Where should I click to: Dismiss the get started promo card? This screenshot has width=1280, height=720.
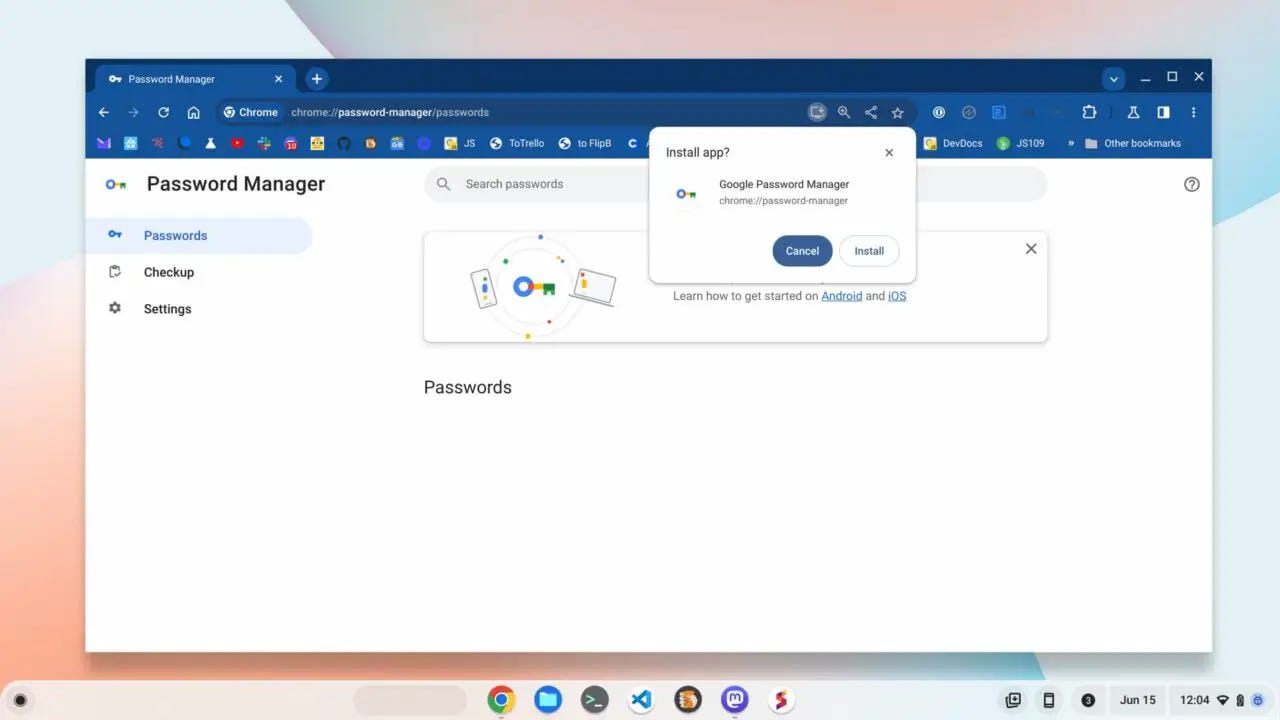[x=1031, y=249]
